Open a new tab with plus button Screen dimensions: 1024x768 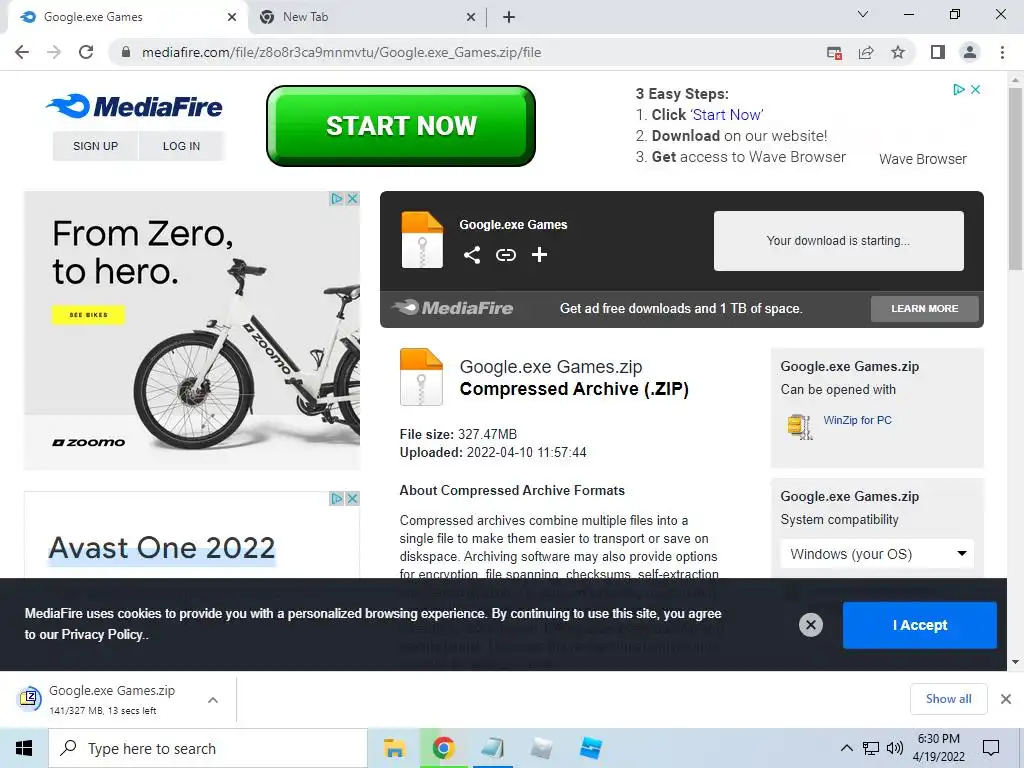pos(509,17)
